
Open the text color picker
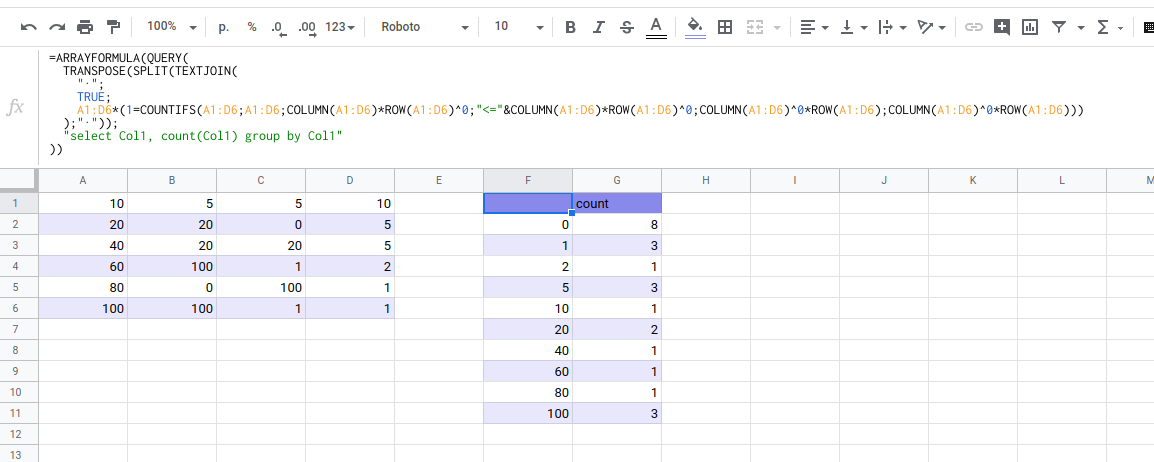(x=656, y=27)
